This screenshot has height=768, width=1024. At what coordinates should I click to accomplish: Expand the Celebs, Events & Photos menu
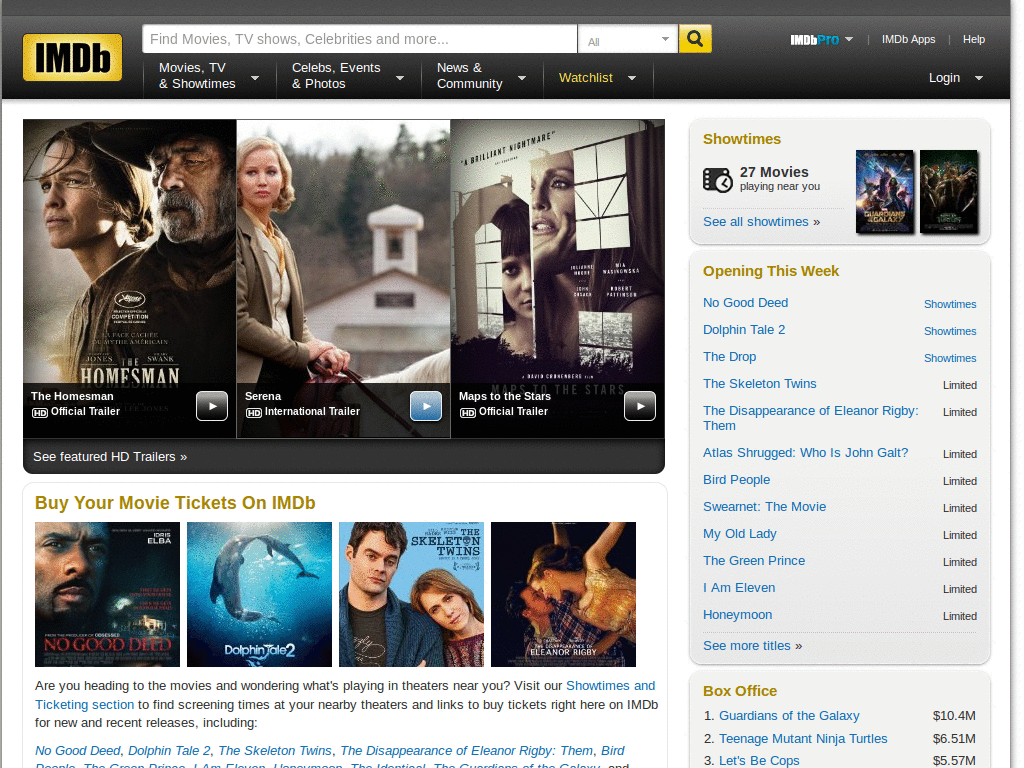point(348,76)
